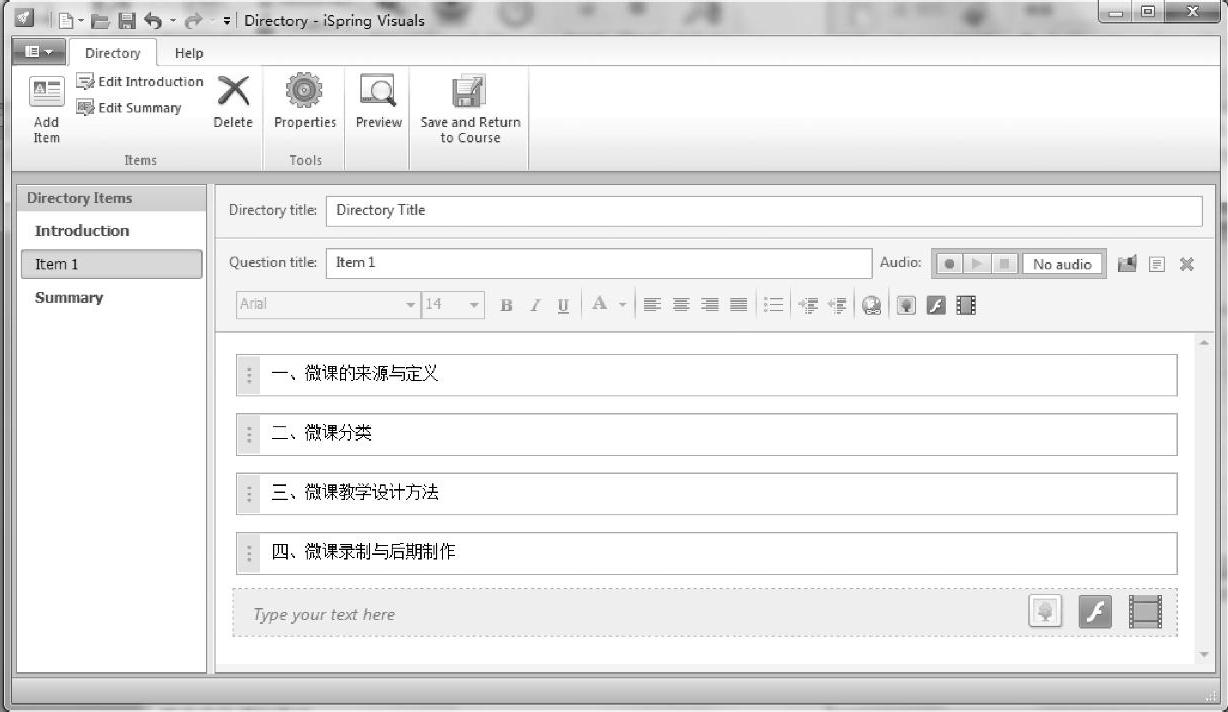Image resolution: width=1228 pixels, height=712 pixels.
Task: Insert video filmstrip from formatting toolbar
Action: pos(966,305)
